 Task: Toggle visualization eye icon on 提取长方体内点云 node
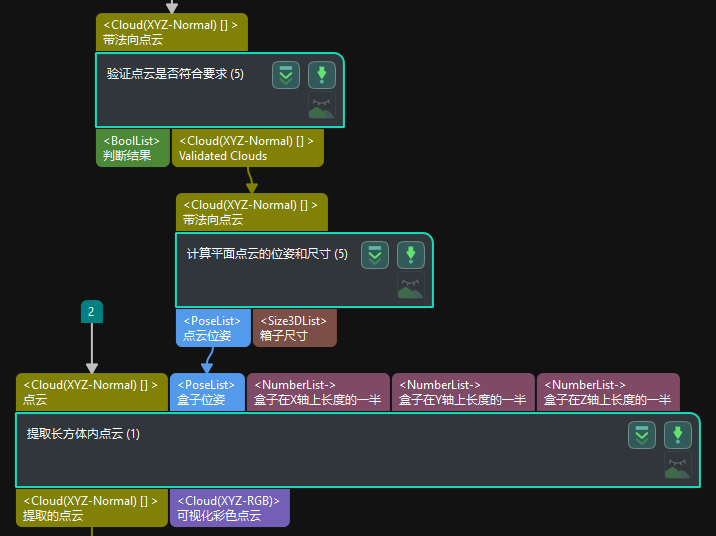[678, 465]
